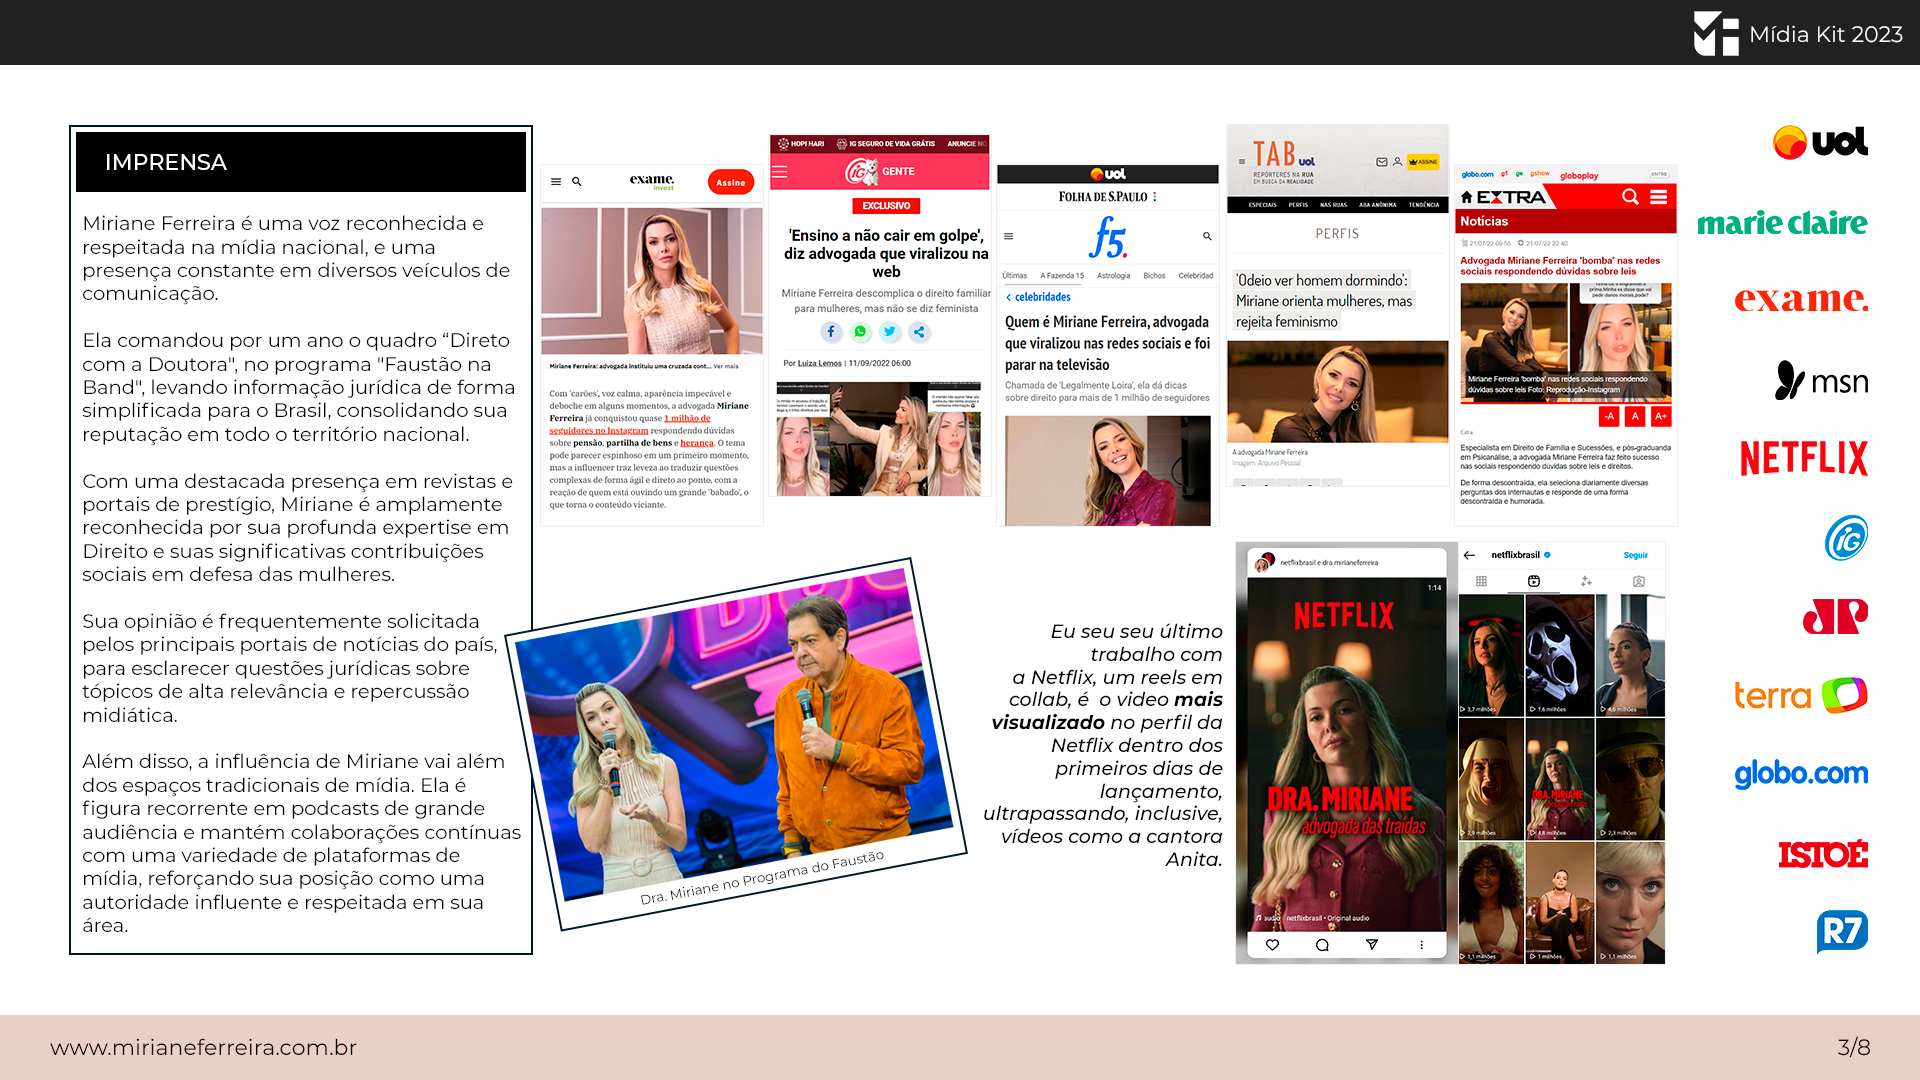Viewport: 1920px width, 1080px height.
Task: Click the Ver mais link under the Exame photo
Action: point(726,366)
